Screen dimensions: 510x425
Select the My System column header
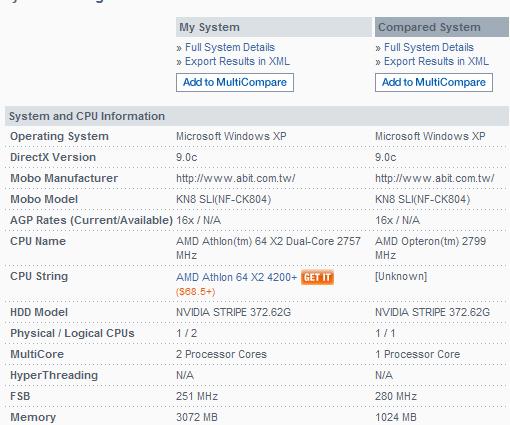pos(274,27)
